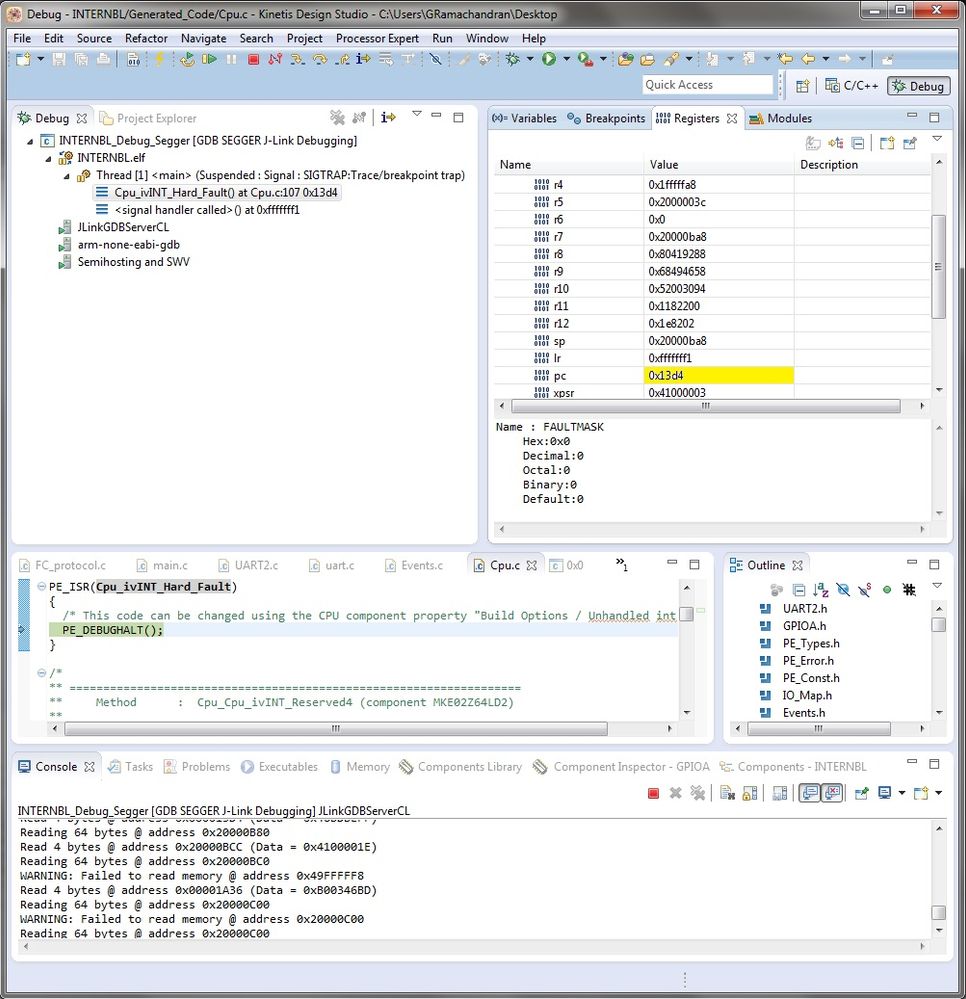Screen dimensions: 966x999
Task: Click the Project Explorer tab
Action: pos(148,119)
